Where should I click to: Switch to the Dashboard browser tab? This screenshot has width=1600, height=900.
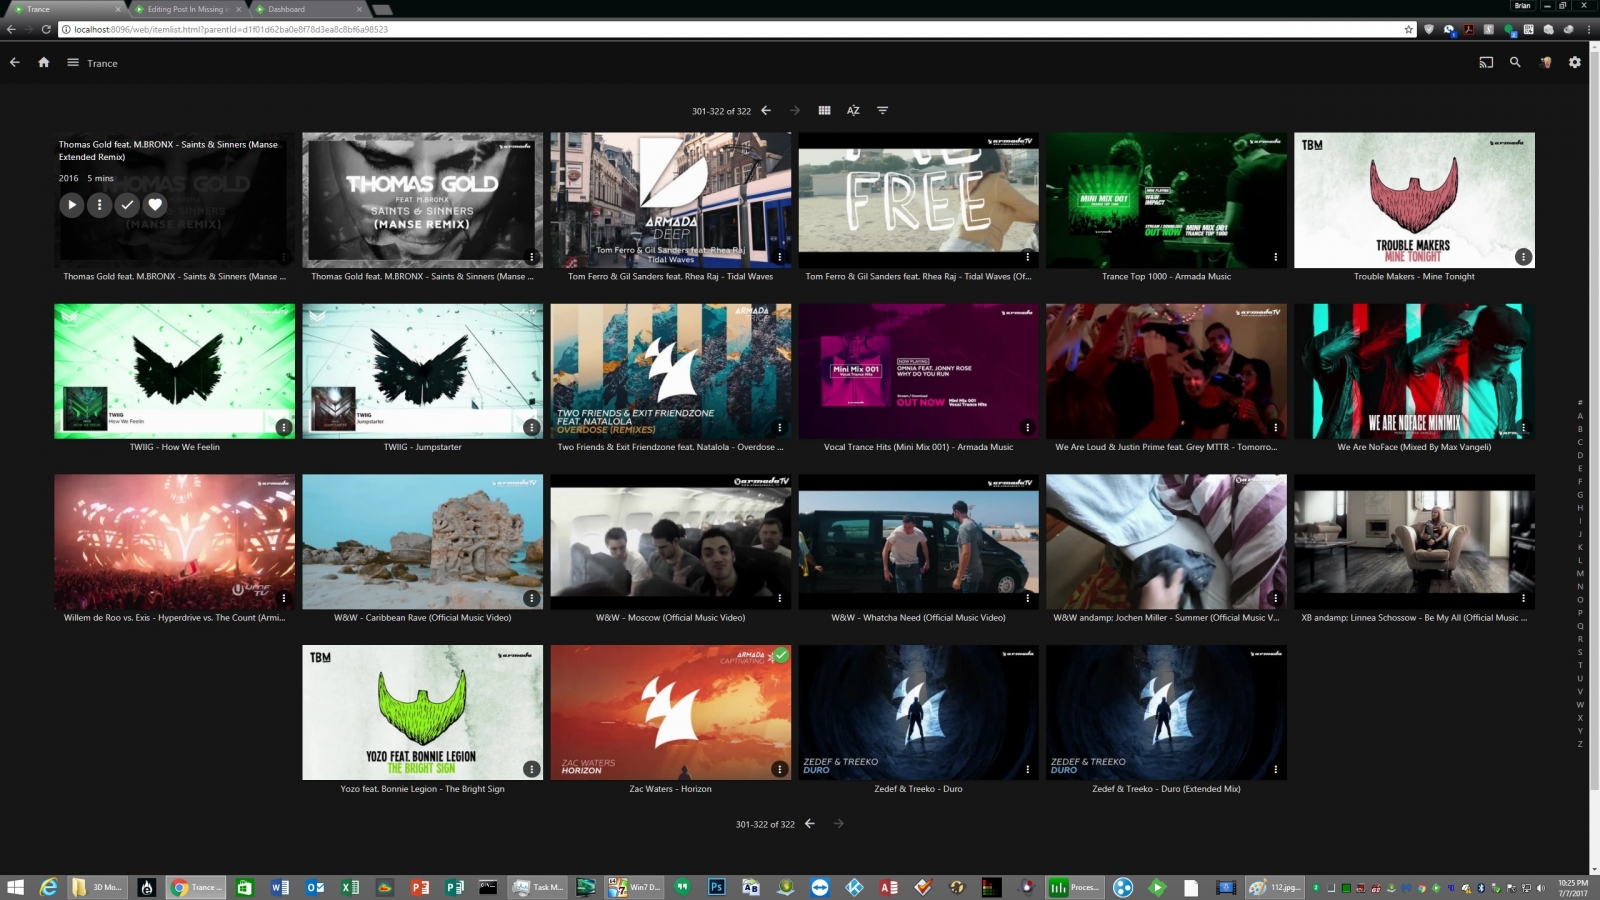pyautogui.click(x=286, y=9)
